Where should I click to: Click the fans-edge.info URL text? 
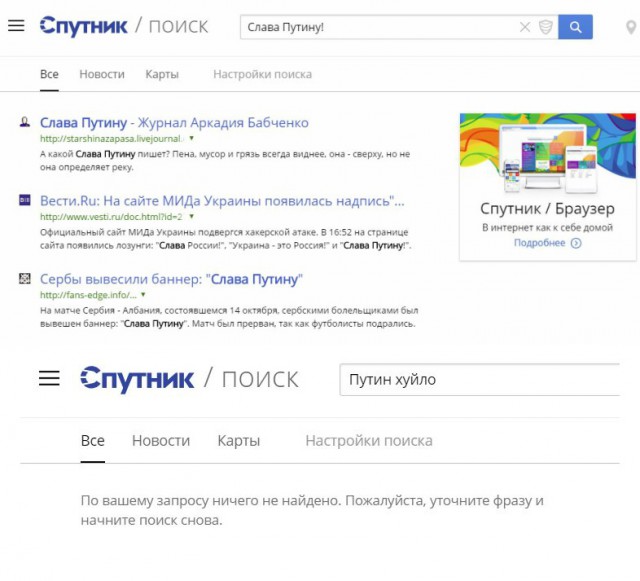pos(88,295)
